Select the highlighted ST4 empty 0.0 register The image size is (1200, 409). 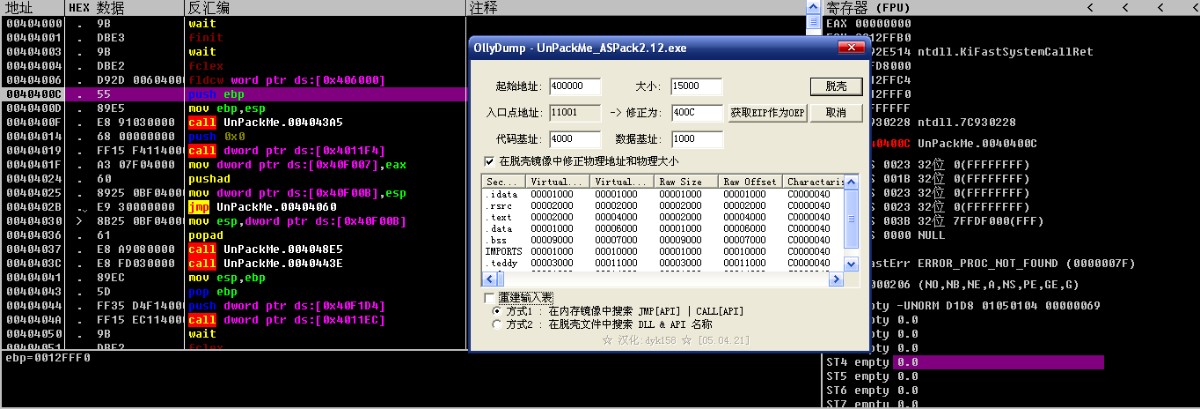point(965,362)
